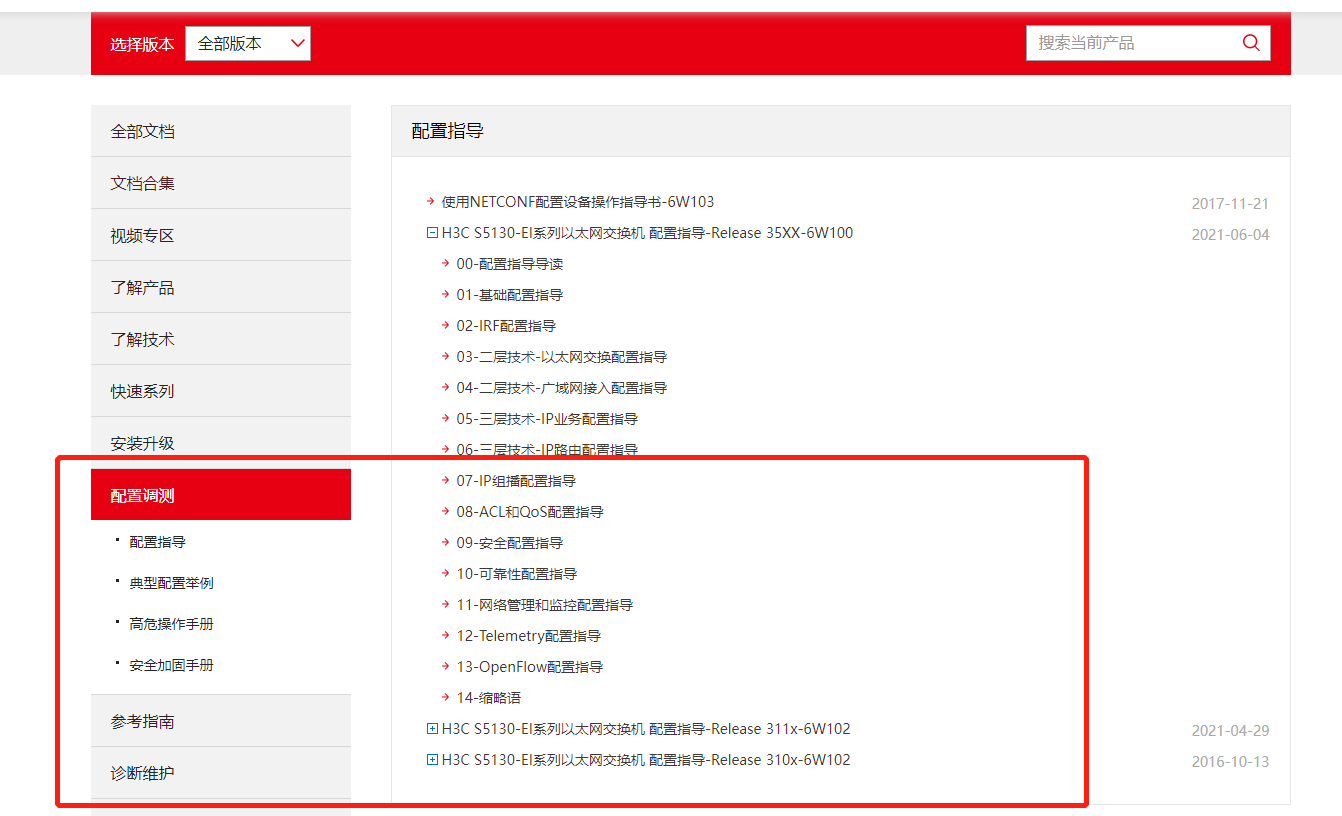Open 12-Telemetry配置指导 chapter
This screenshot has height=816, width=1342.
pos(529,636)
